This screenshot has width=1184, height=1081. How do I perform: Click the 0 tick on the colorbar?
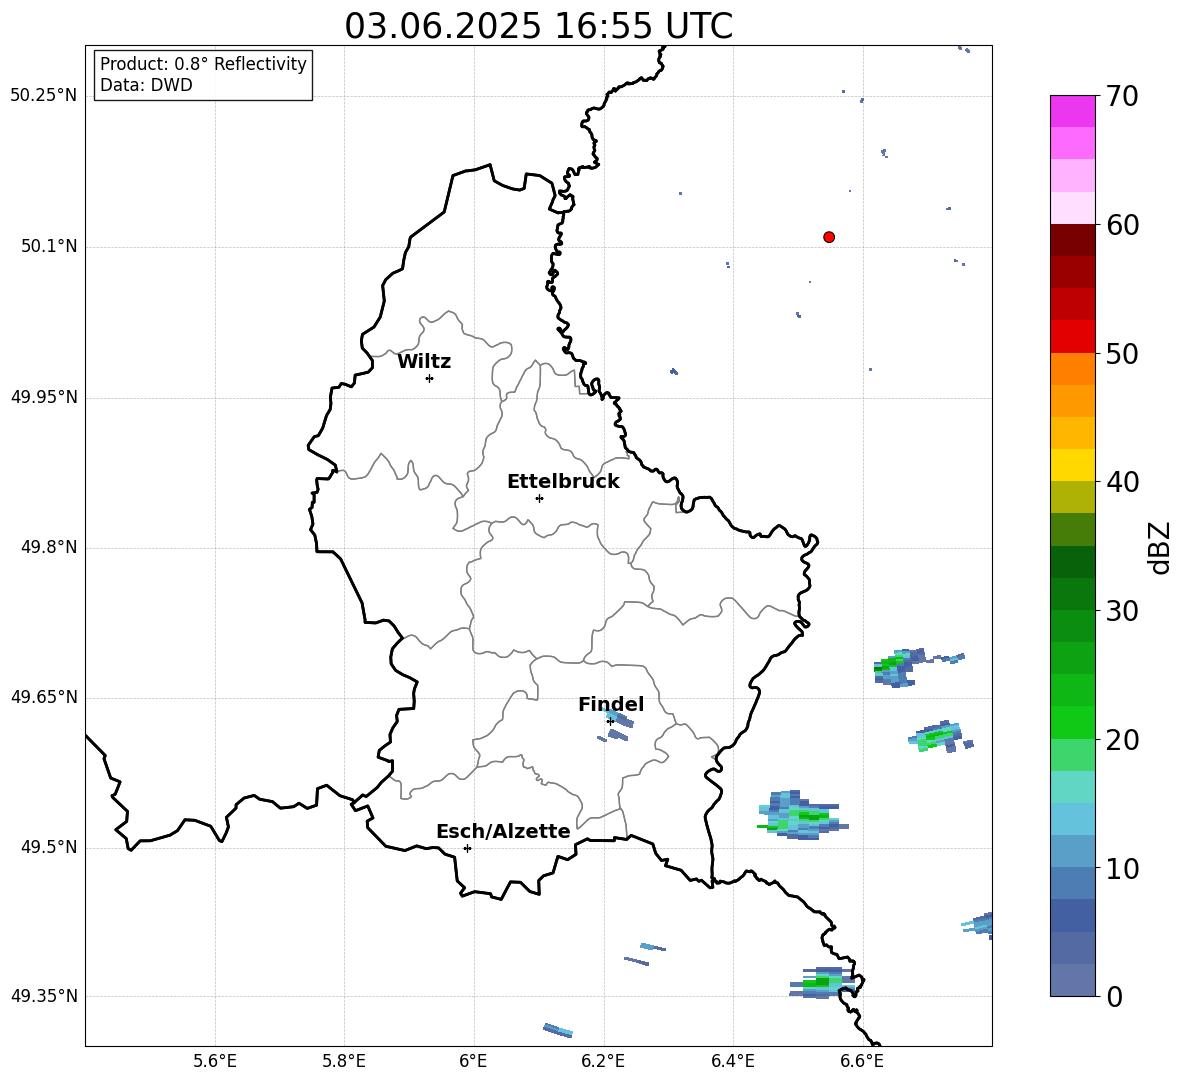pyautogui.click(x=1114, y=996)
